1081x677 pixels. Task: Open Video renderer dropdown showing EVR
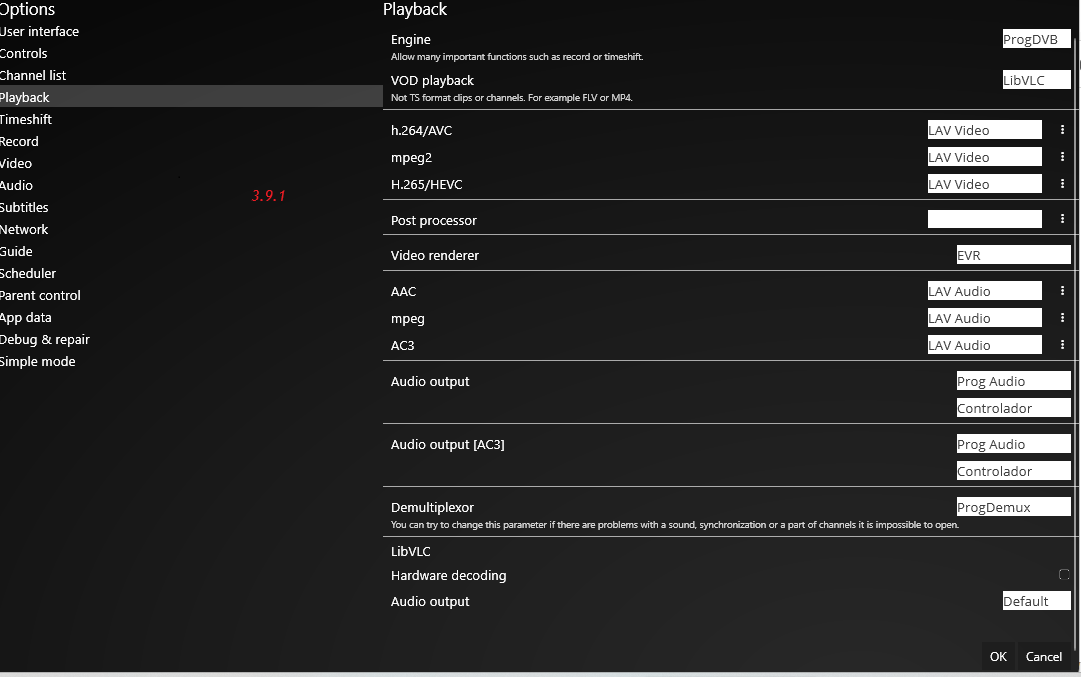1013,255
